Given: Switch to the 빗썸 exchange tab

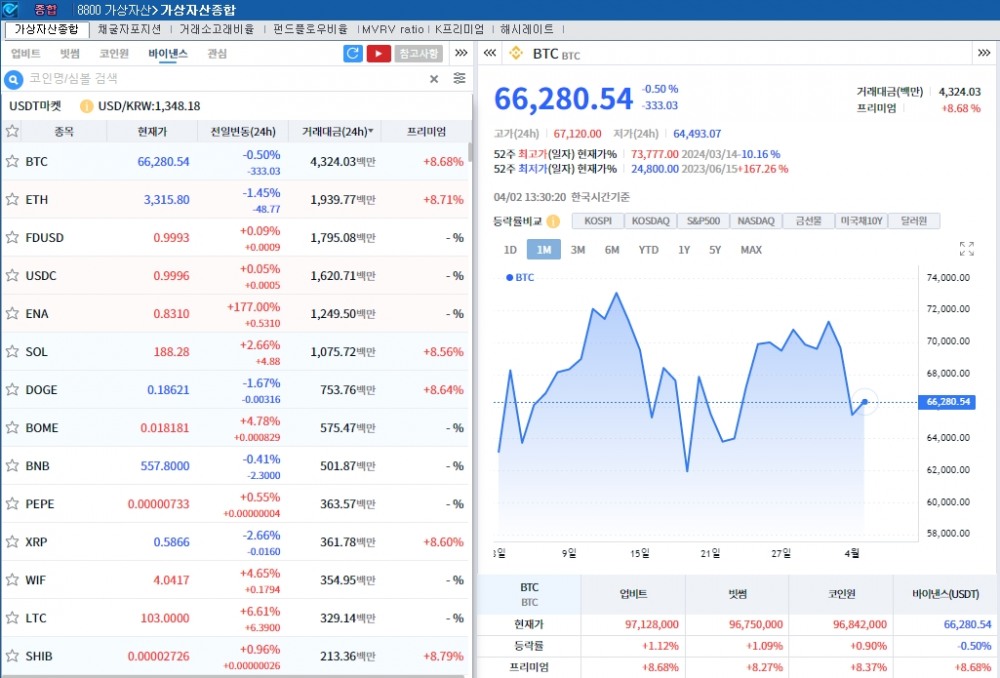Looking at the screenshot, I should (x=68, y=53).
